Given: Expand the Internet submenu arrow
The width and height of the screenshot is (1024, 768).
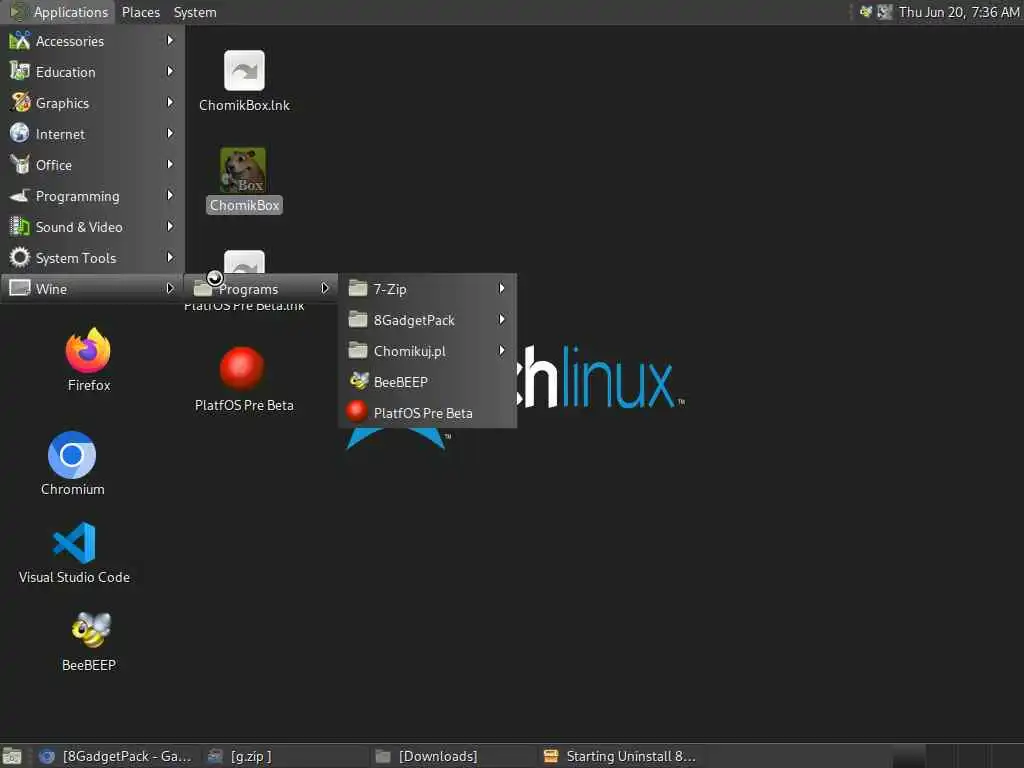Looking at the screenshot, I should [x=170, y=133].
